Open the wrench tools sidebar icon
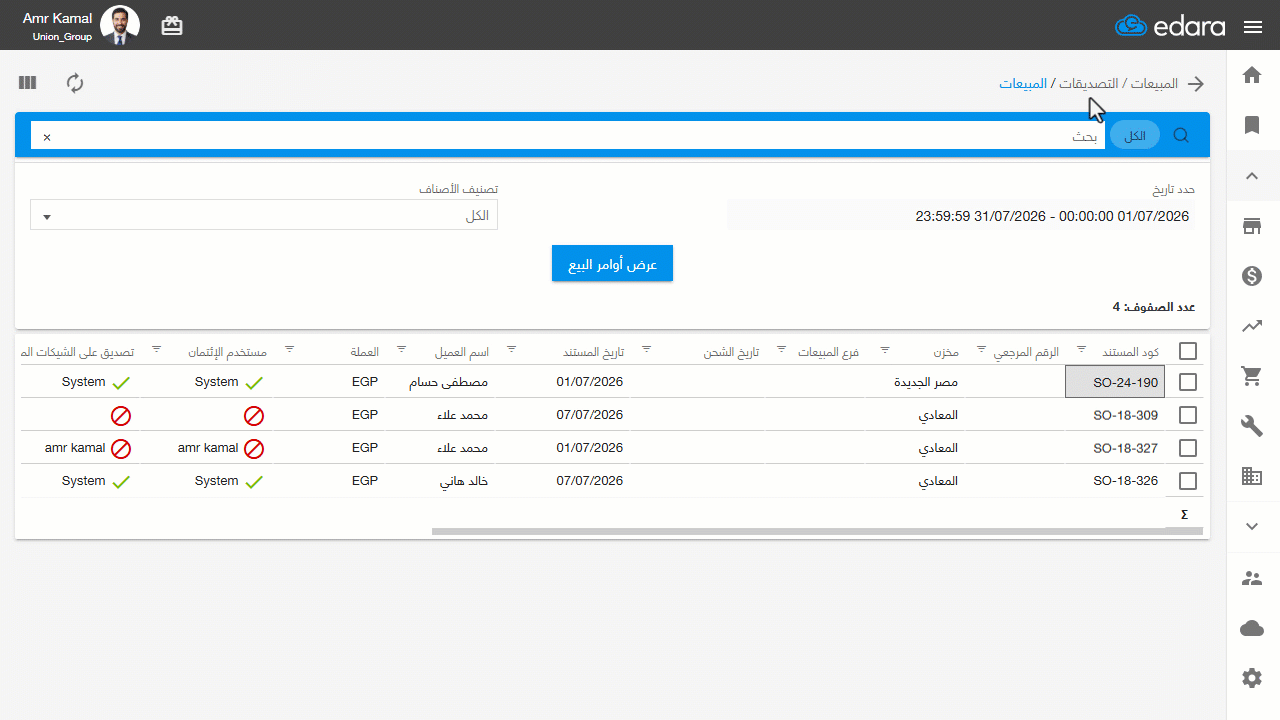This screenshot has height=720, width=1280. click(1252, 426)
